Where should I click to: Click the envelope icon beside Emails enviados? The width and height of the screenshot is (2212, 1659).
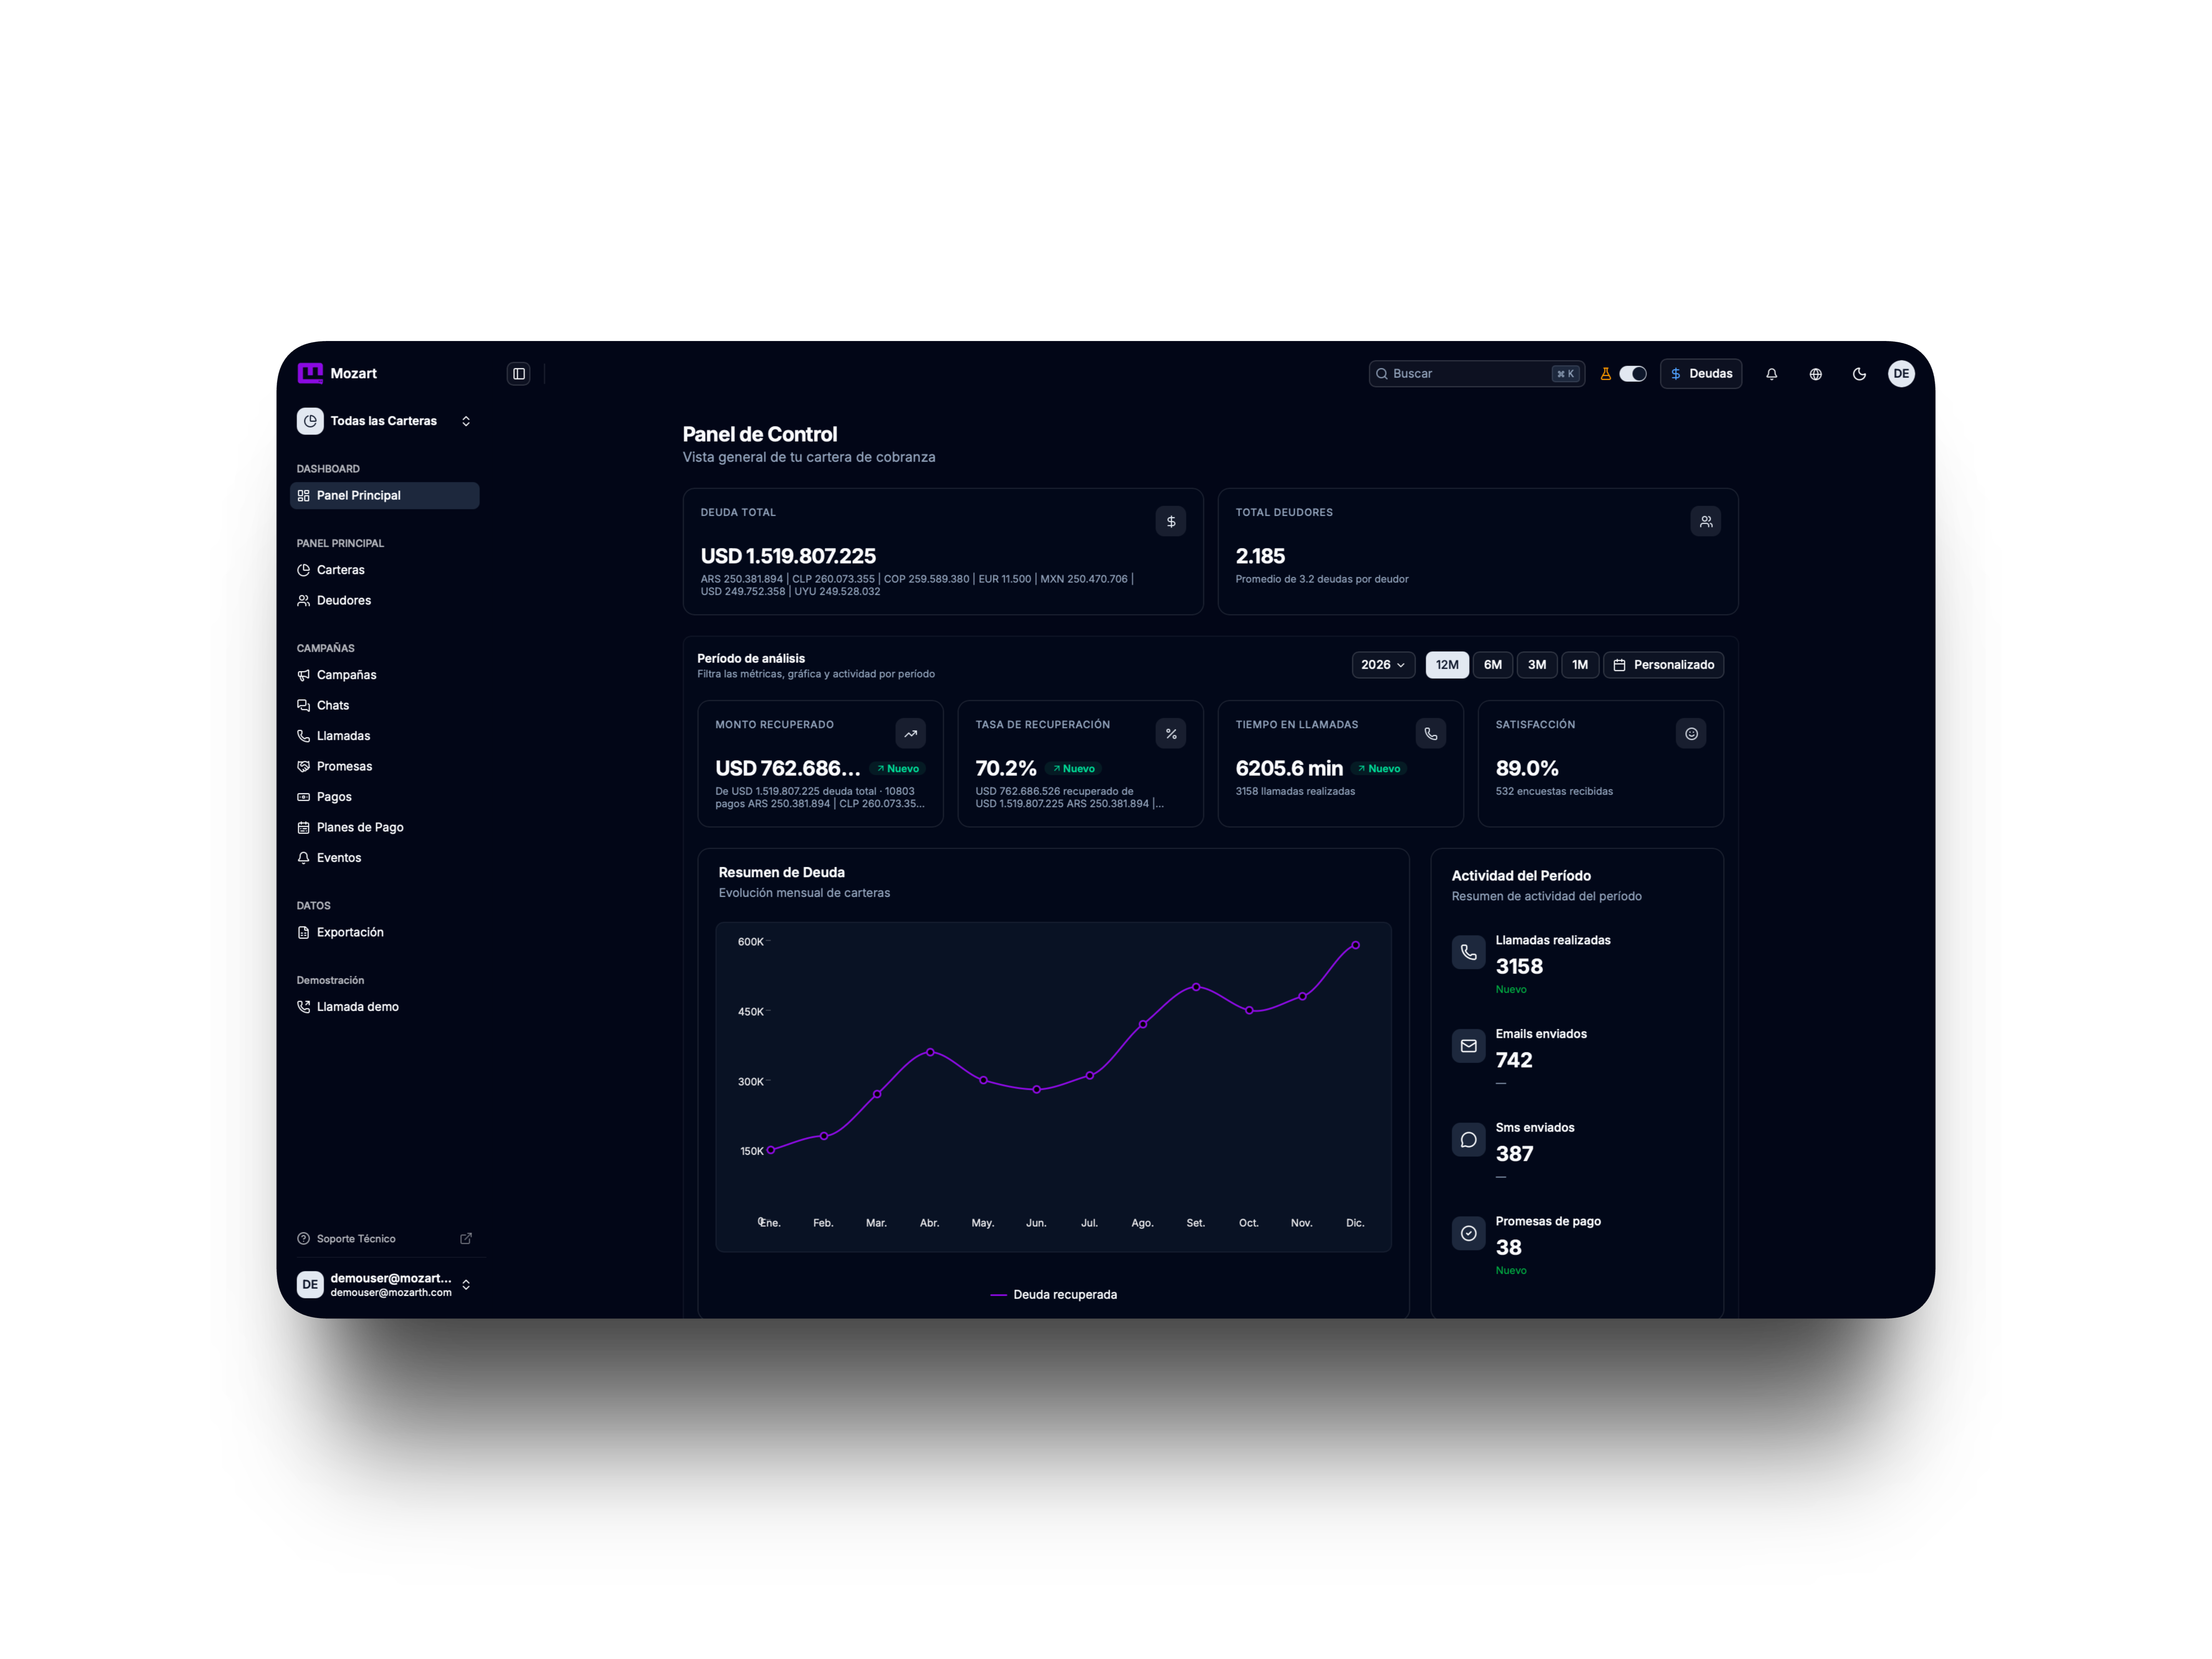click(x=1468, y=1046)
